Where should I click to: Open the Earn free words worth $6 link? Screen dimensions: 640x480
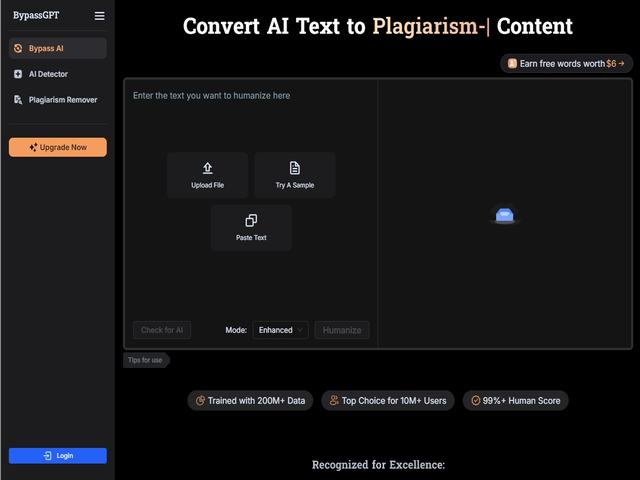pos(567,63)
